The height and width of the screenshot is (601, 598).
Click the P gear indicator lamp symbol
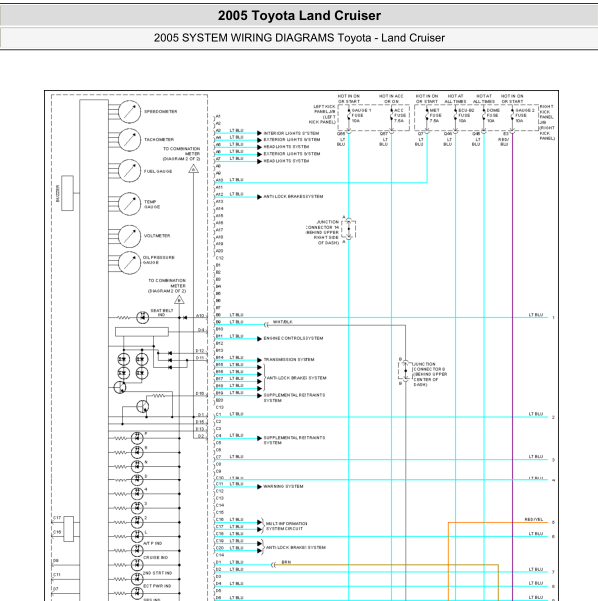137,438
